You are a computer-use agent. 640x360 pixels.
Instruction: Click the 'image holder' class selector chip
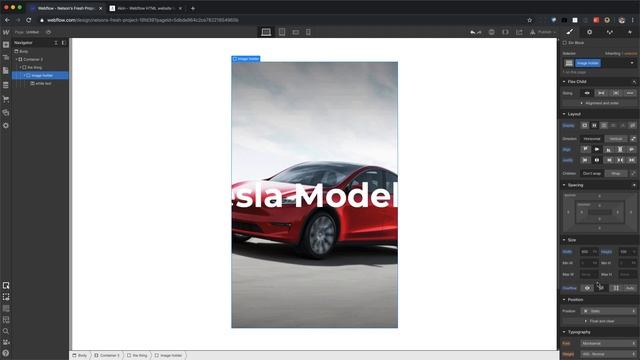588,63
